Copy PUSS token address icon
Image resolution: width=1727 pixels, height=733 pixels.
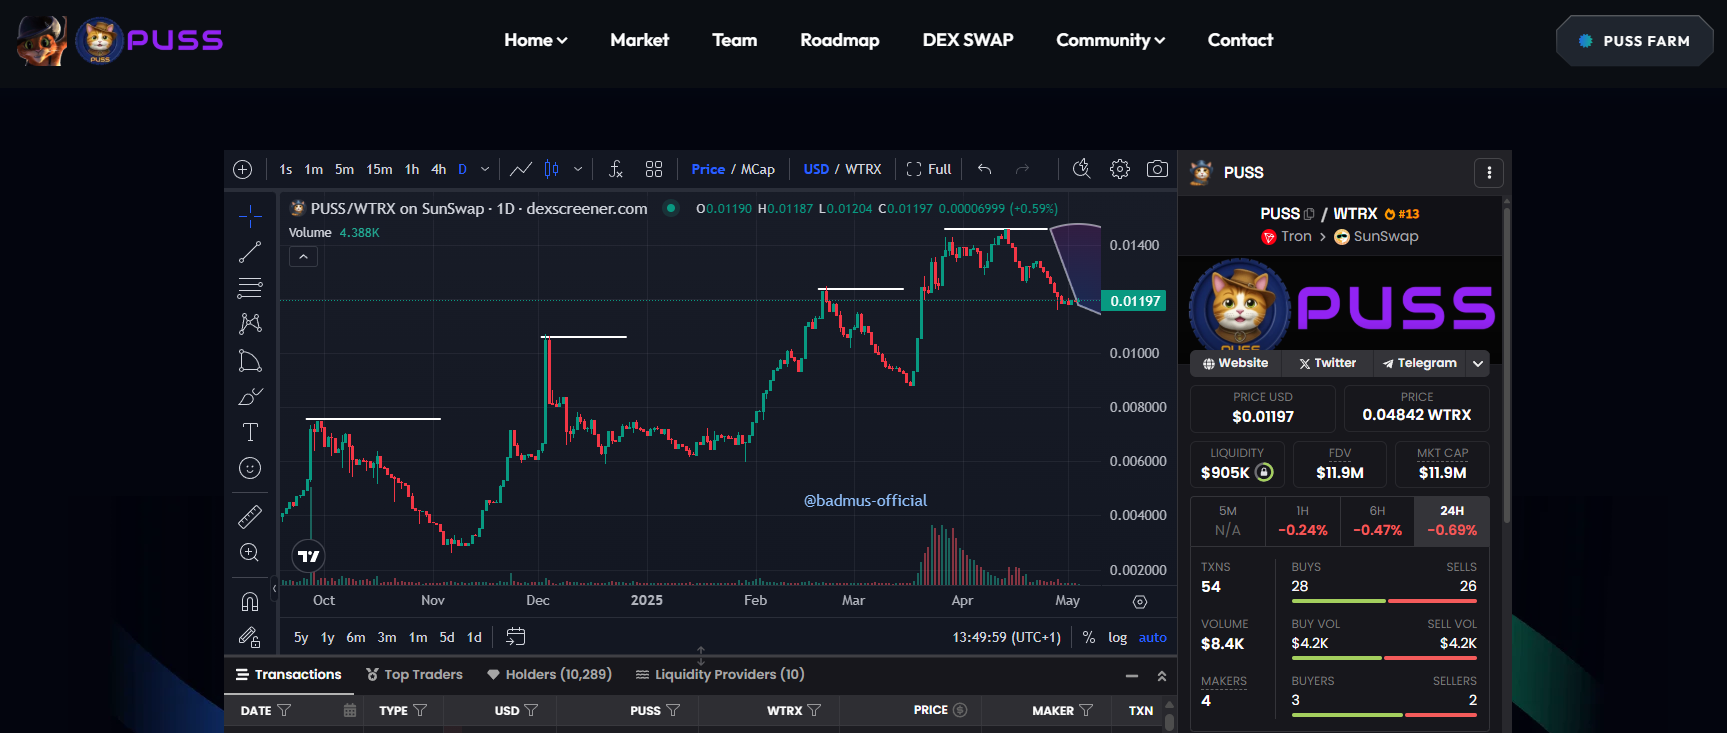coord(1309,214)
